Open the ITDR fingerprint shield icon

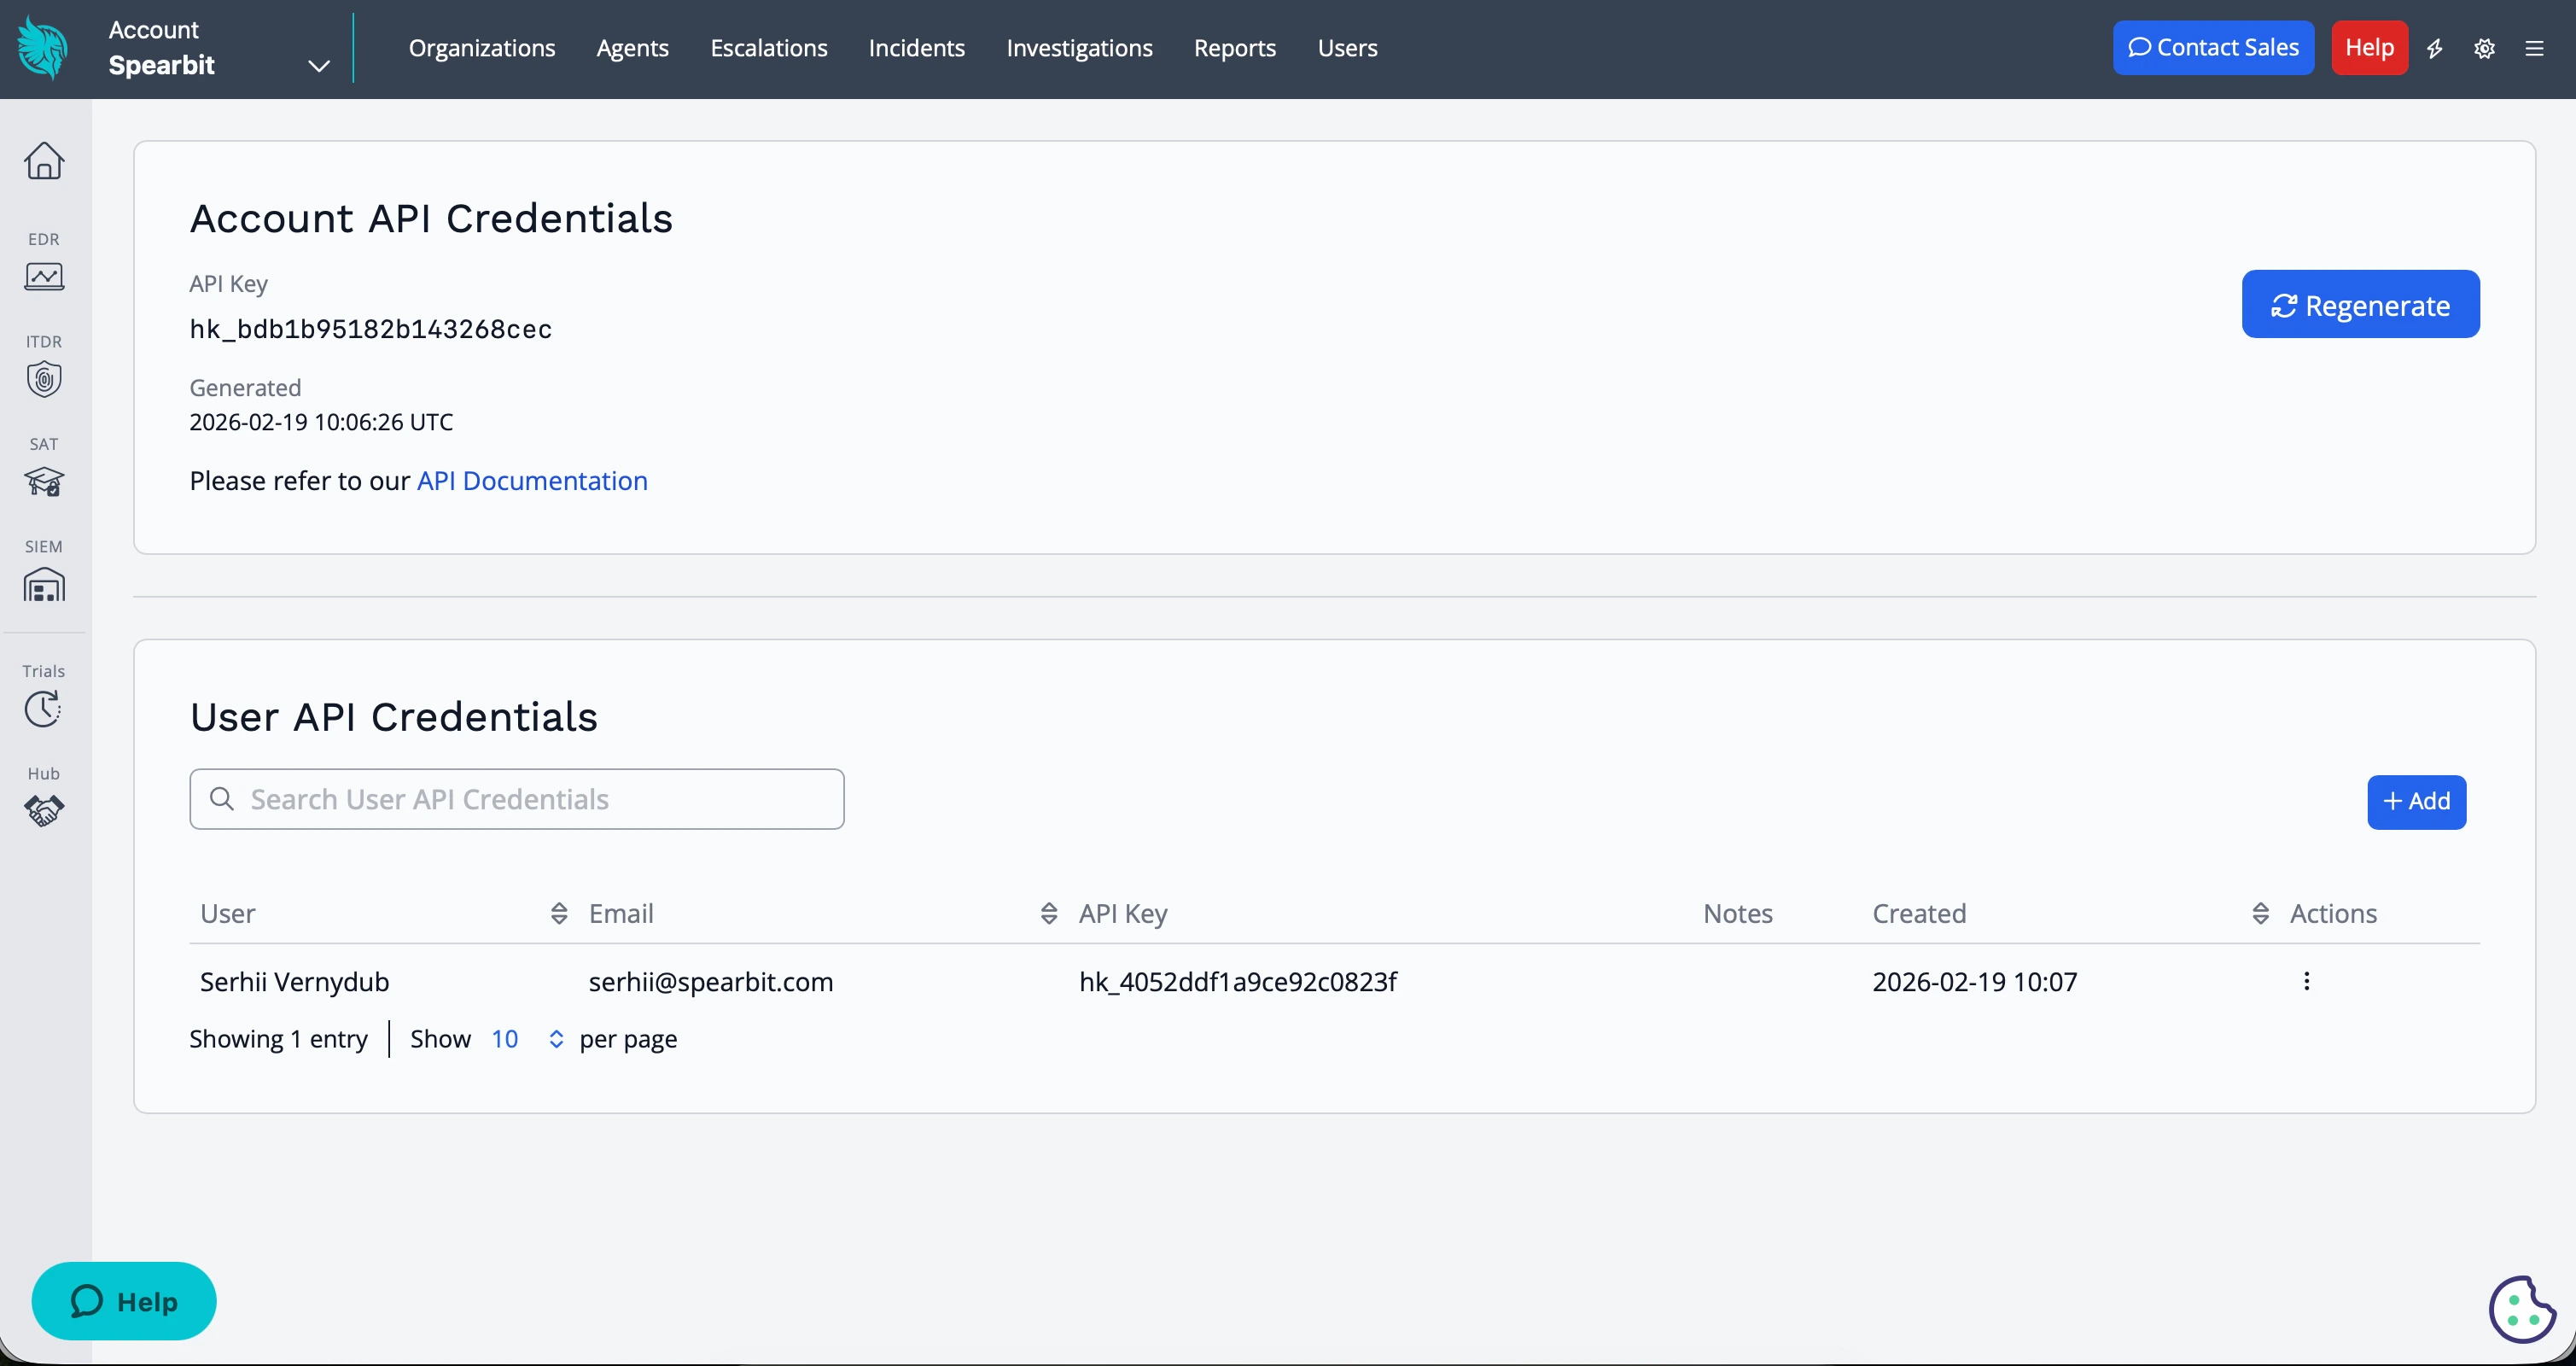pyautogui.click(x=44, y=379)
